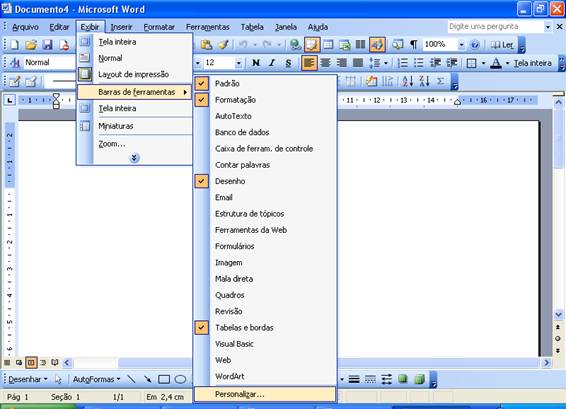The height and width of the screenshot is (409, 566).
Task: Enable the Banco de dados toolbar
Action: point(266,132)
